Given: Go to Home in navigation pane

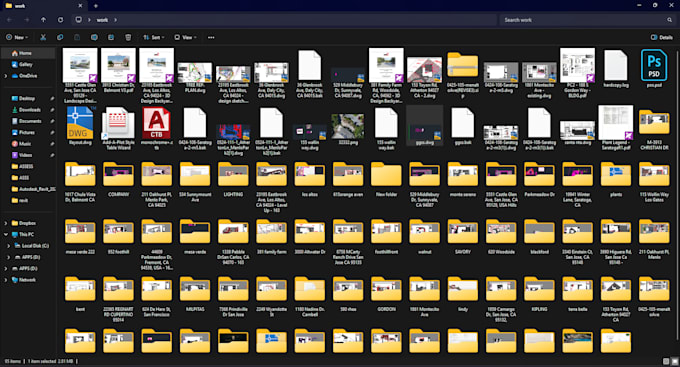Looking at the screenshot, I should point(28,53).
